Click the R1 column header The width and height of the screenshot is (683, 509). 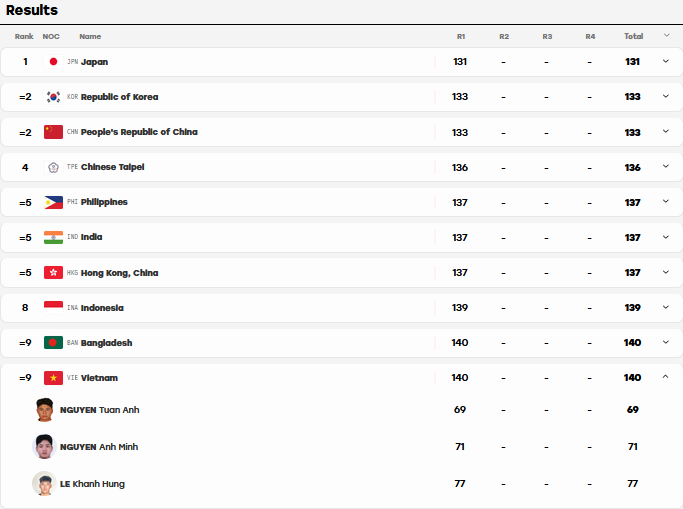tap(461, 37)
